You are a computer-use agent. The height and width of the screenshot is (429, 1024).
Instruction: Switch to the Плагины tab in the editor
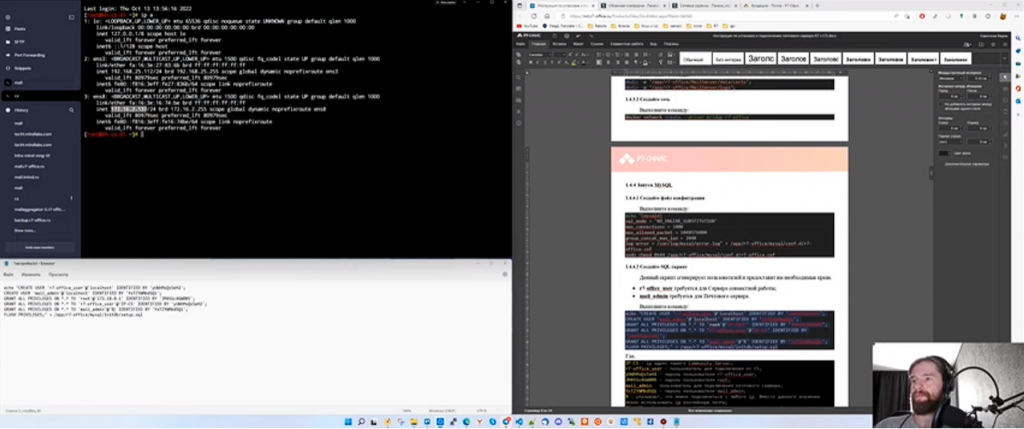tap(671, 44)
